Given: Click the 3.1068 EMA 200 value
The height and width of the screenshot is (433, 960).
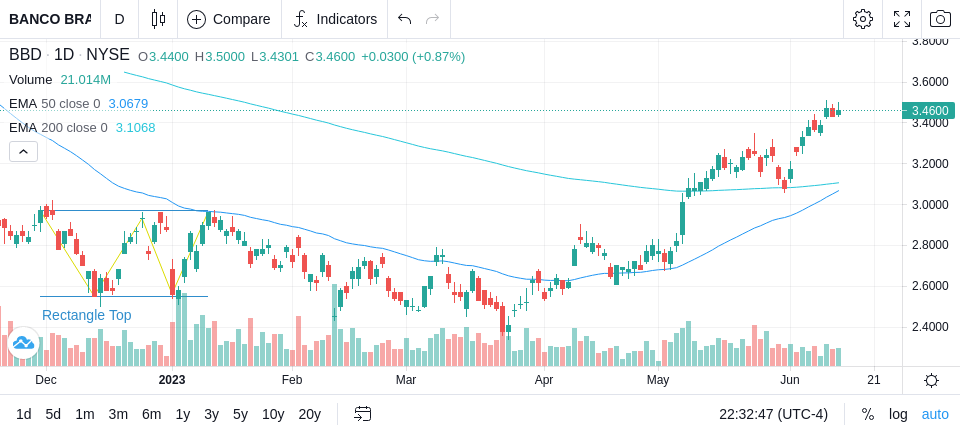Looking at the screenshot, I should [135, 127].
